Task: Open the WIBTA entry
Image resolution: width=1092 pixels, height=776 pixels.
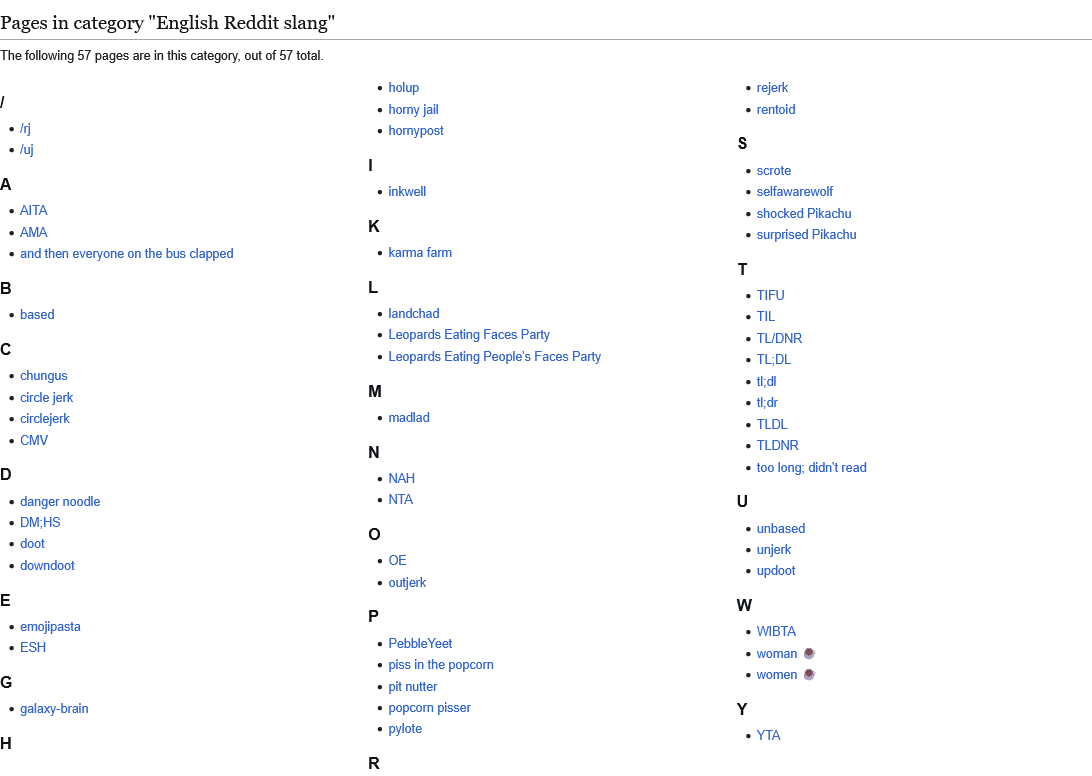Action: (776, 631)
